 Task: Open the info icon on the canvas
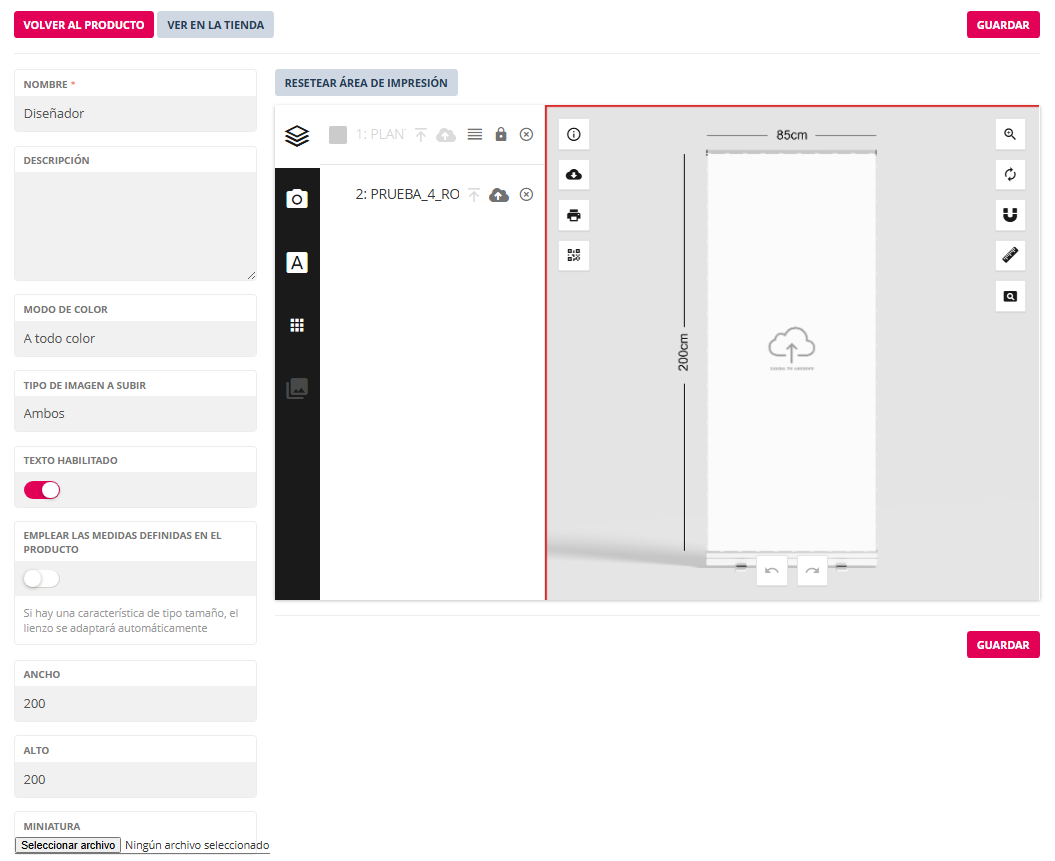574,134
